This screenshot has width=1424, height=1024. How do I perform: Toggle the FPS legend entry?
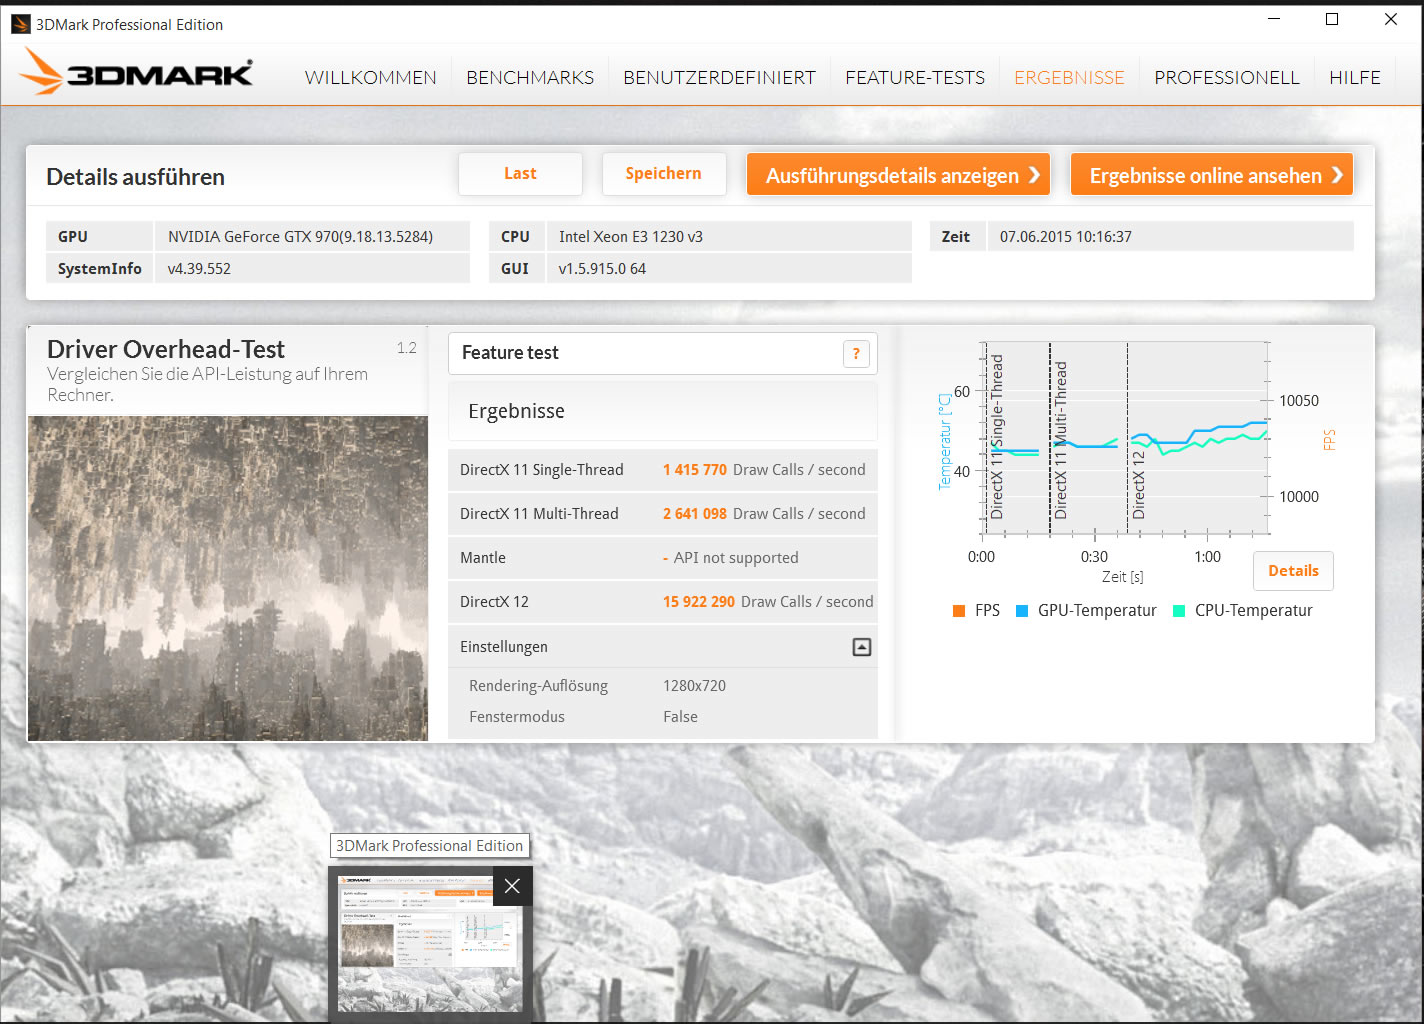click(977, 610)
